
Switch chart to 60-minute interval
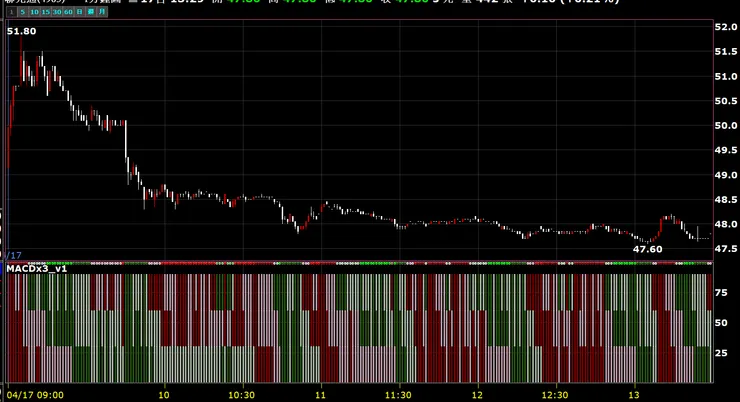[68, 12]
